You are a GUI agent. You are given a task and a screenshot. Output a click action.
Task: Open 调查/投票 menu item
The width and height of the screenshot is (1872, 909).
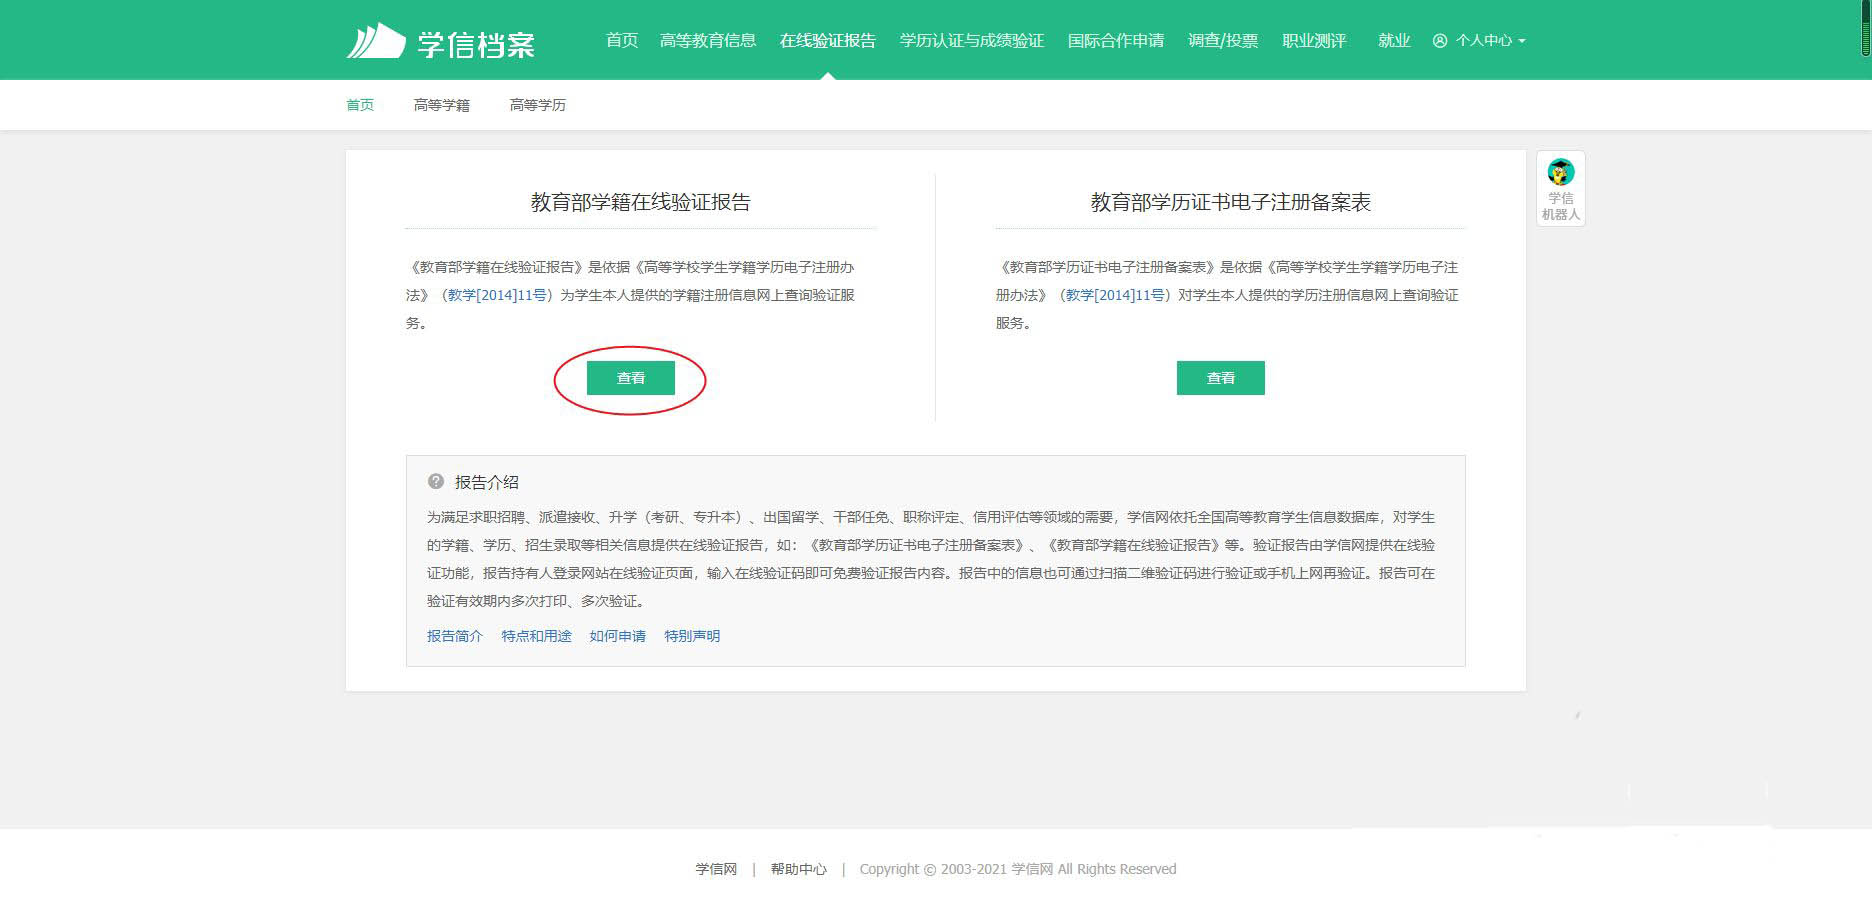(1223, 40)
